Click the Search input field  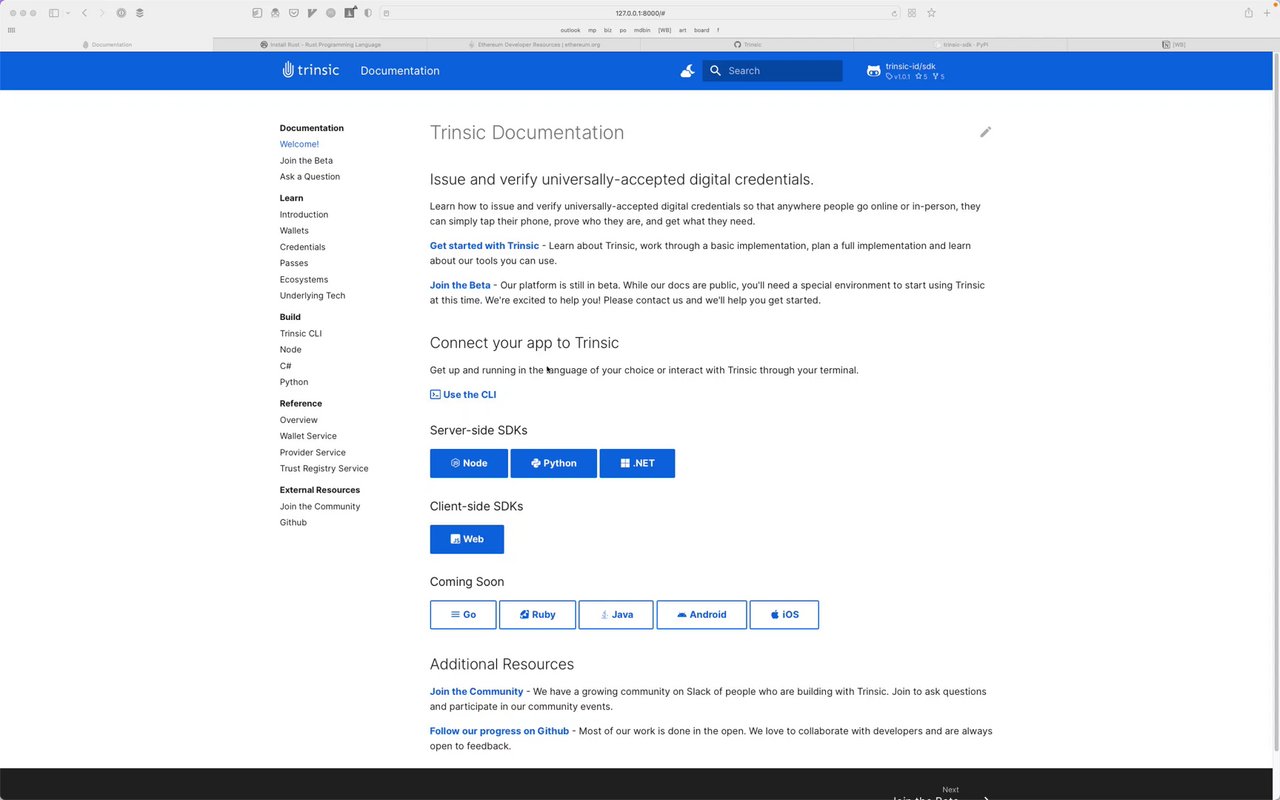pos(772,71)
